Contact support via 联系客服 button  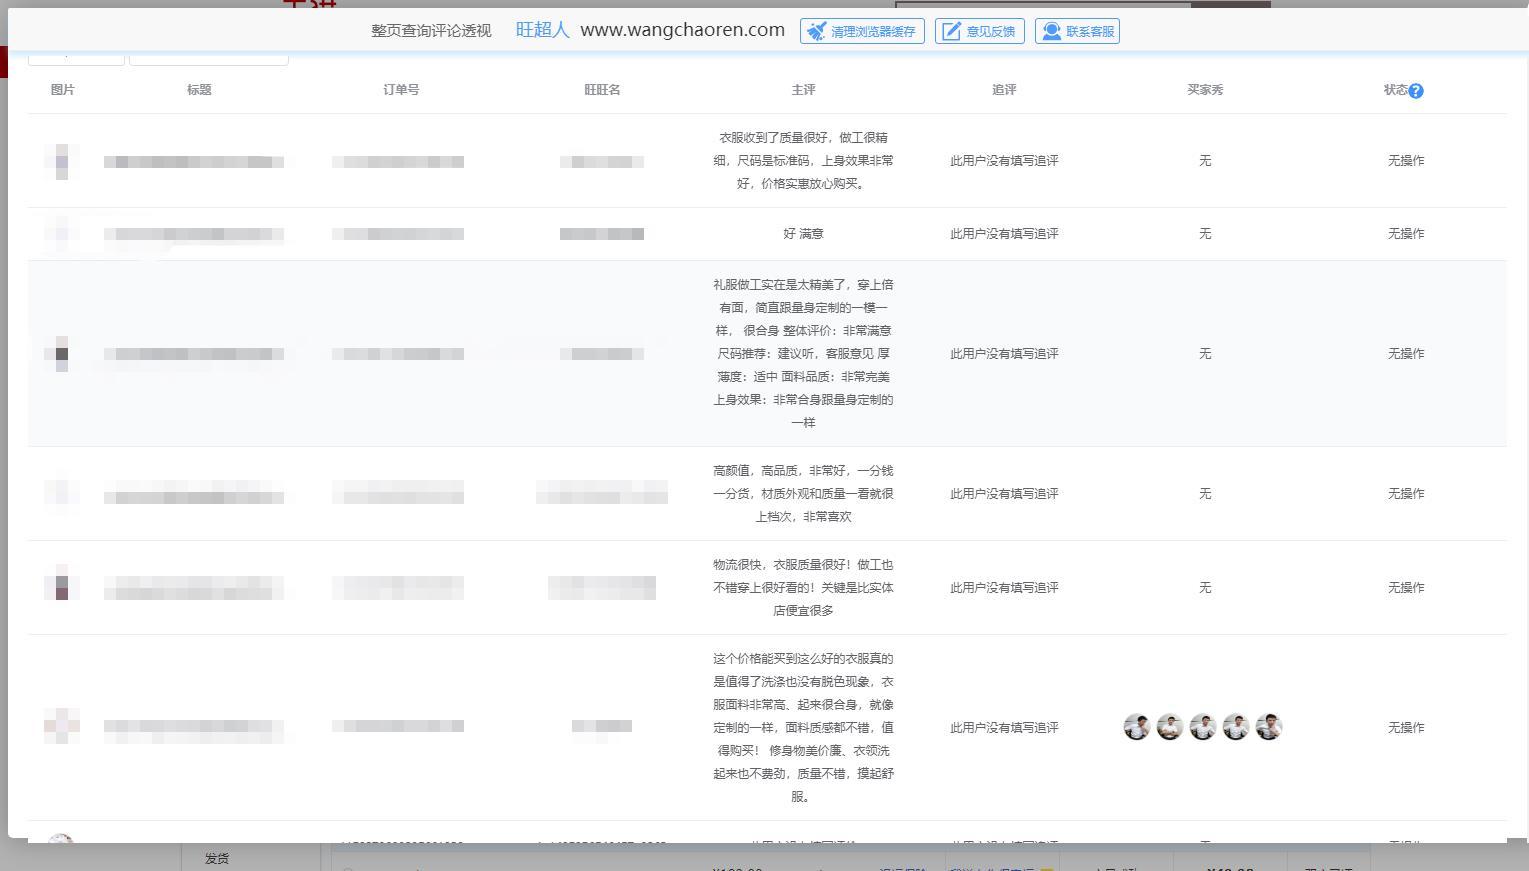(1077, 31)
